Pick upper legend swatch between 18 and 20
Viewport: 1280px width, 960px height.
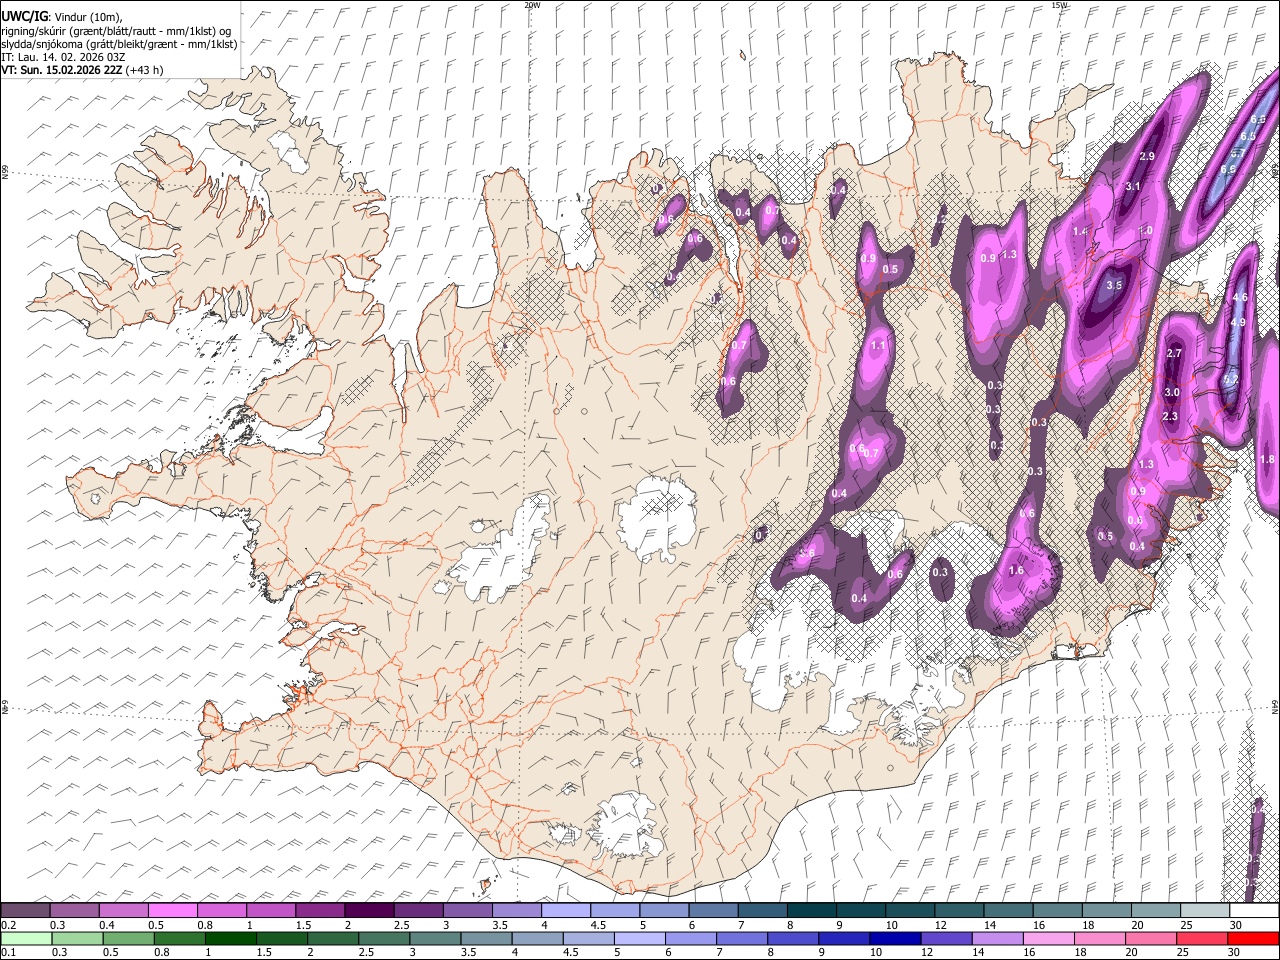tap(1107, 911)
